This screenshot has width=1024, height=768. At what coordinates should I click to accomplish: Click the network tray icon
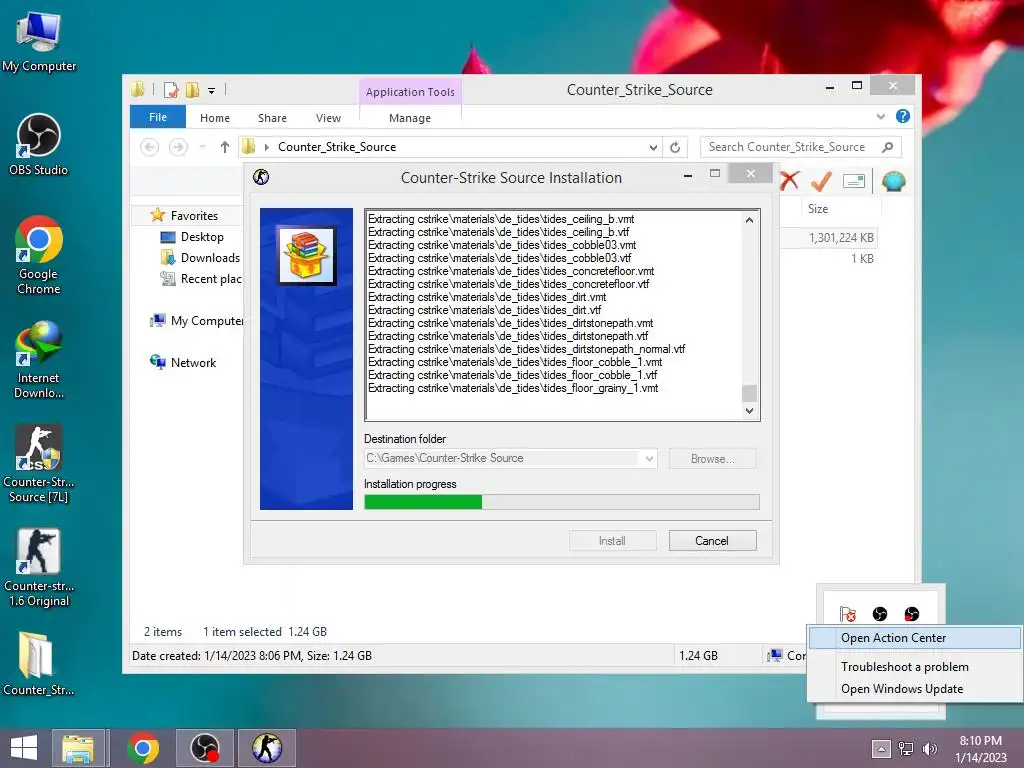905,748
